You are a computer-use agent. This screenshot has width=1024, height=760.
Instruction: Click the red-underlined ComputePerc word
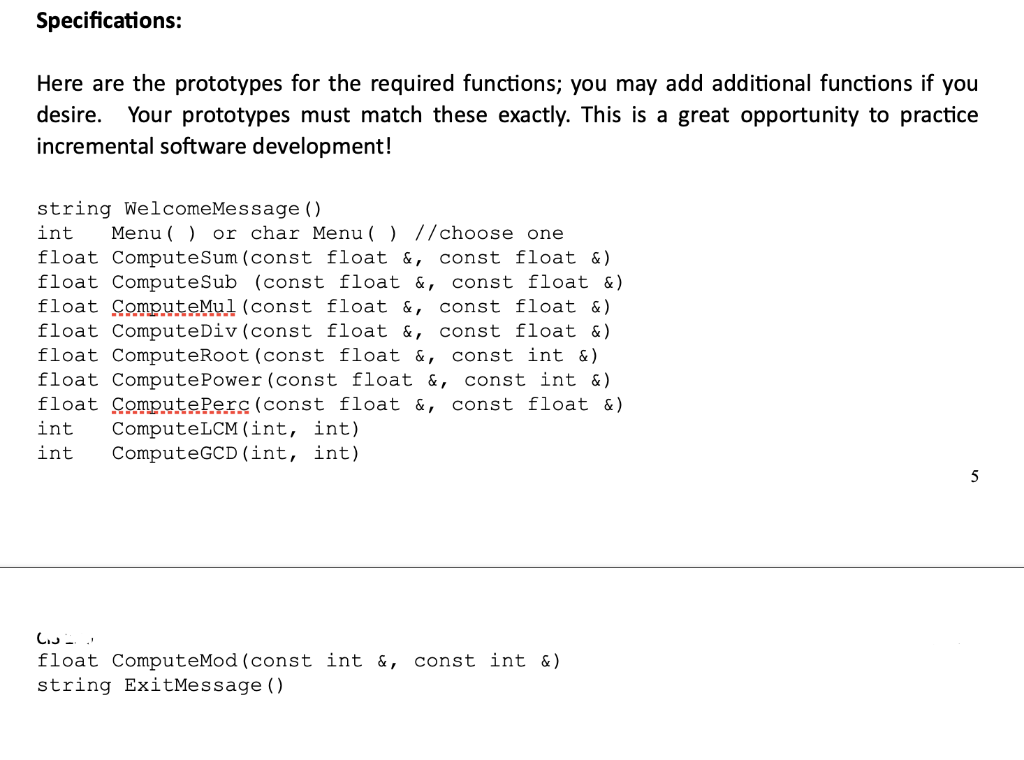(180, 404)
